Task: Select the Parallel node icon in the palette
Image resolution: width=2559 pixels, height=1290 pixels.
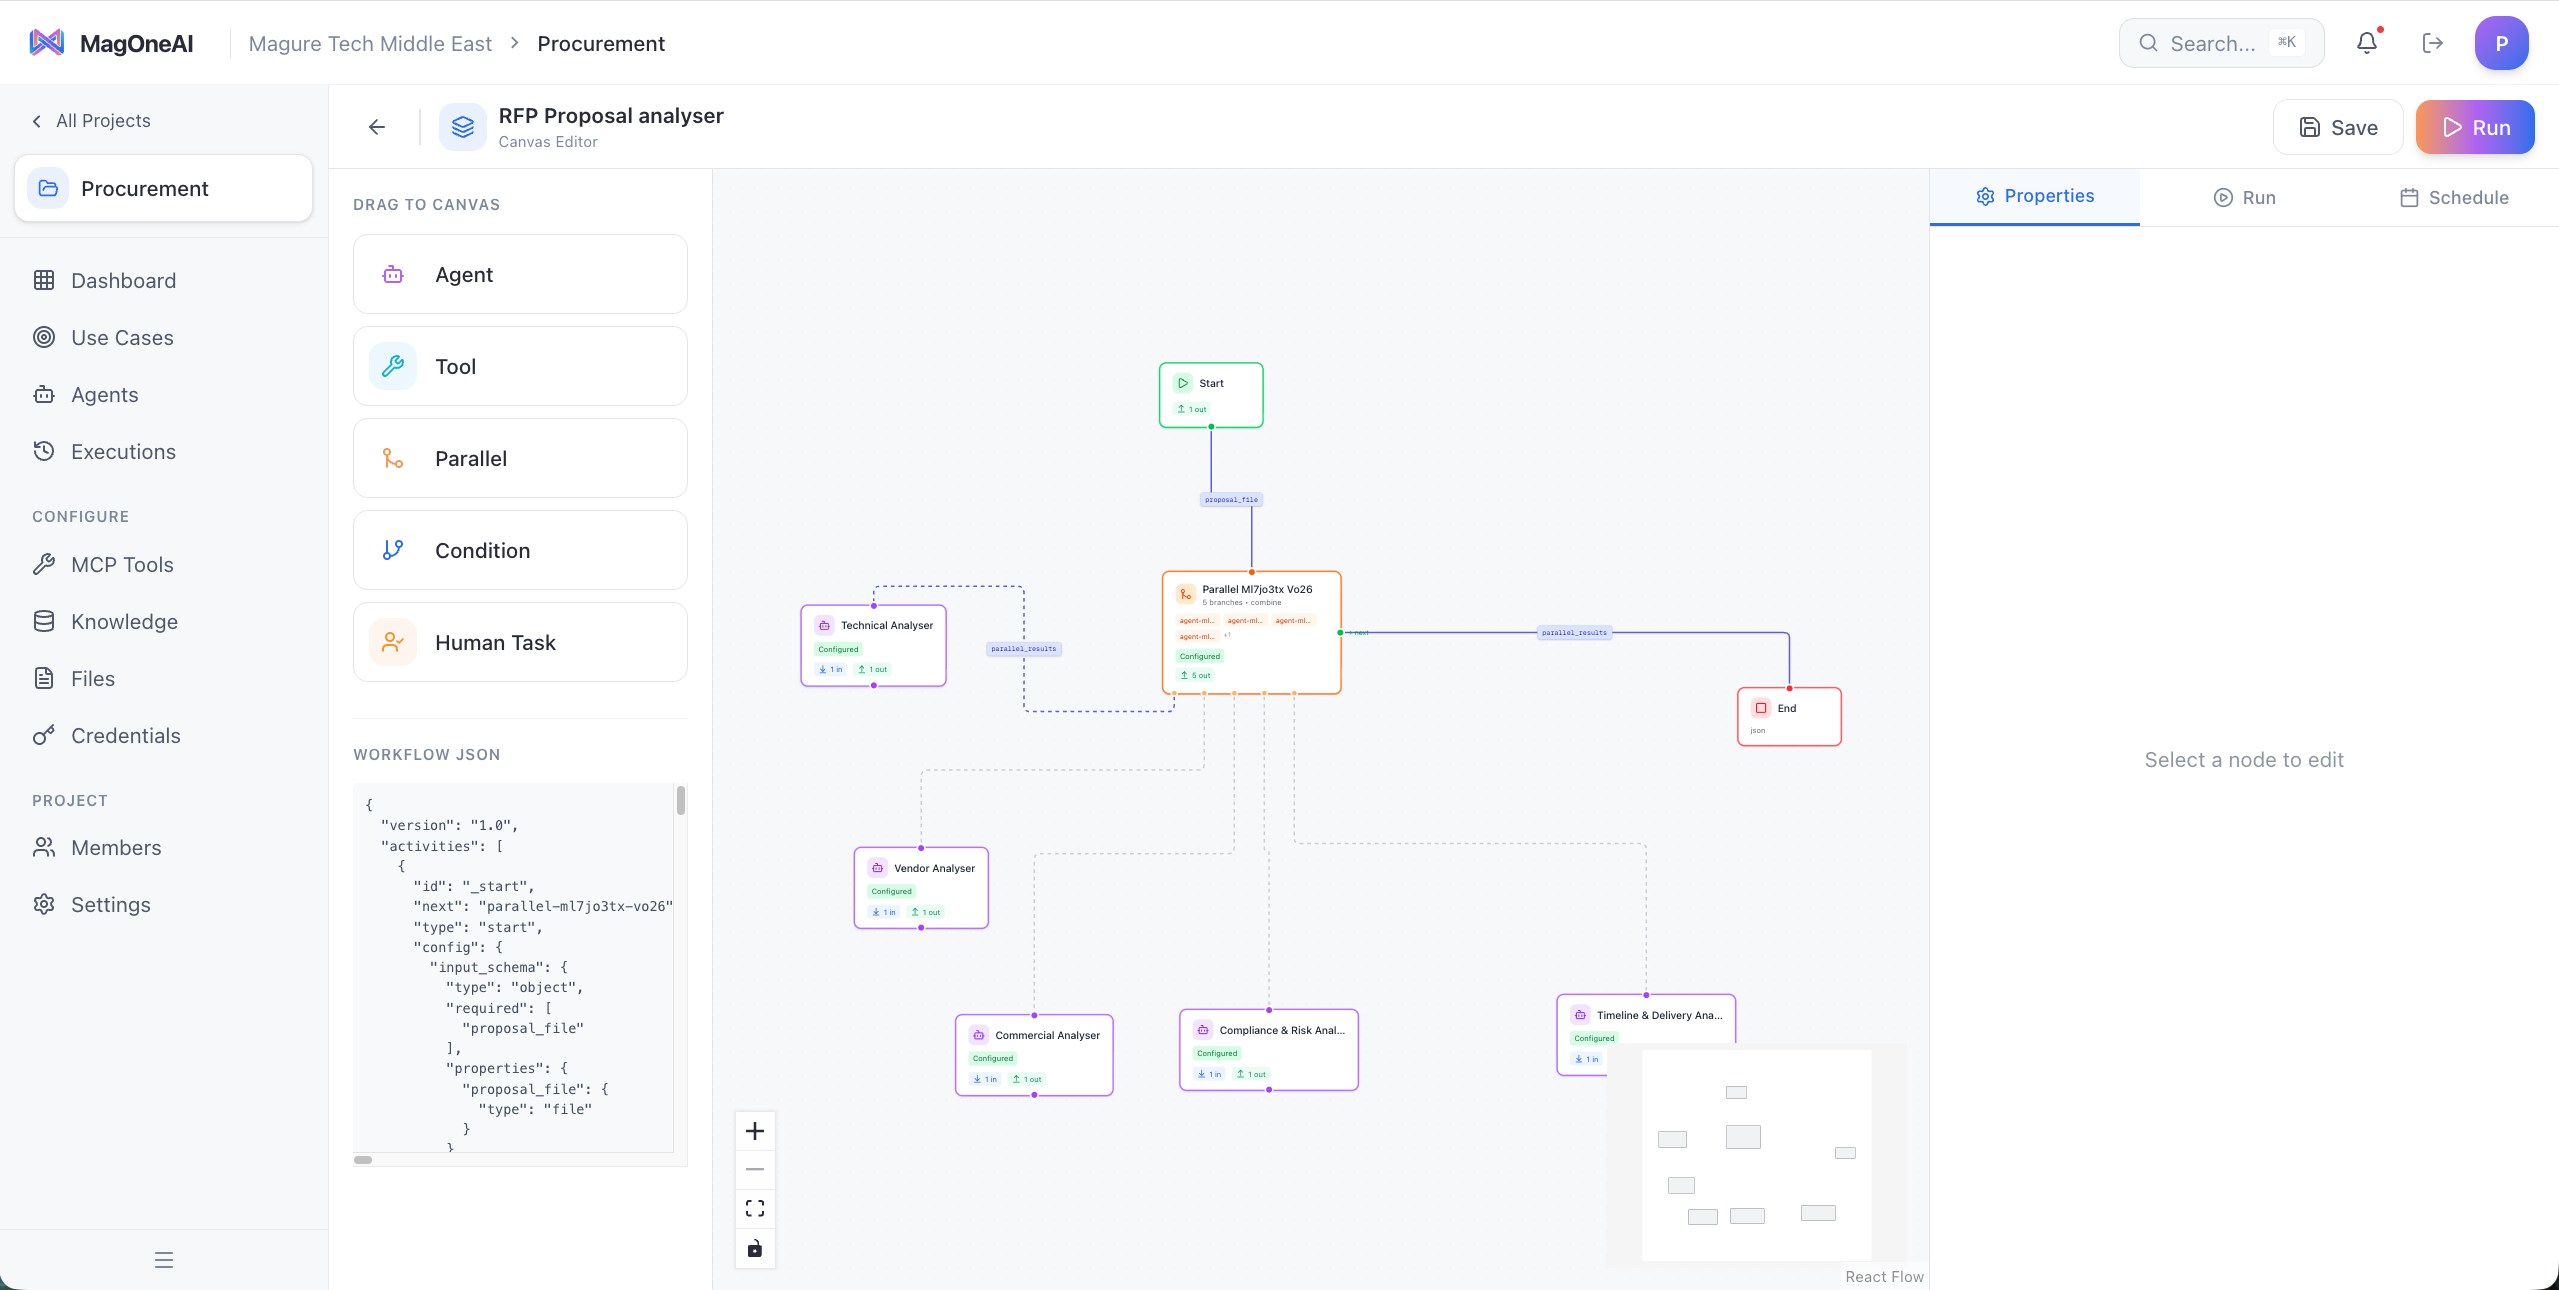Action: click(x=392, y=458)
